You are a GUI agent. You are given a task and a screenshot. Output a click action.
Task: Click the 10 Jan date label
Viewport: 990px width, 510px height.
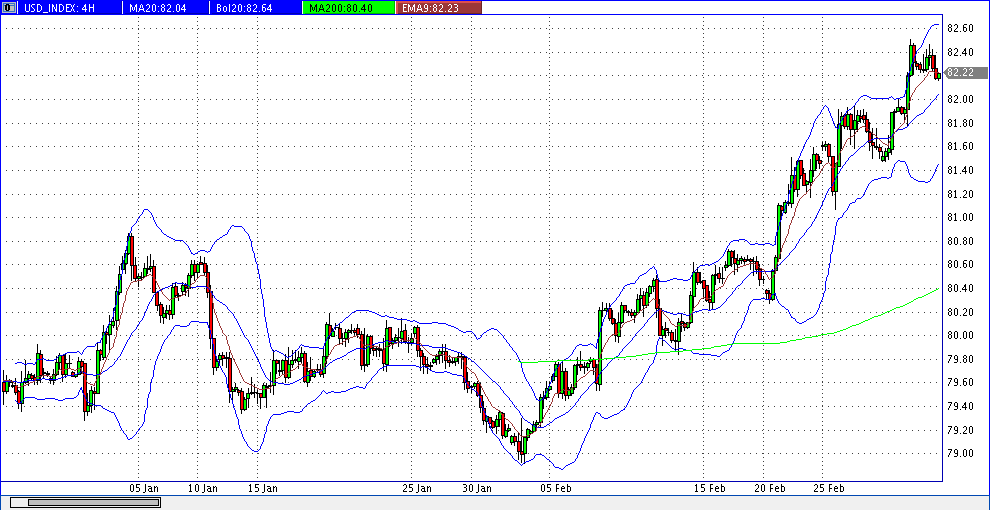click(x=203, y=488)
